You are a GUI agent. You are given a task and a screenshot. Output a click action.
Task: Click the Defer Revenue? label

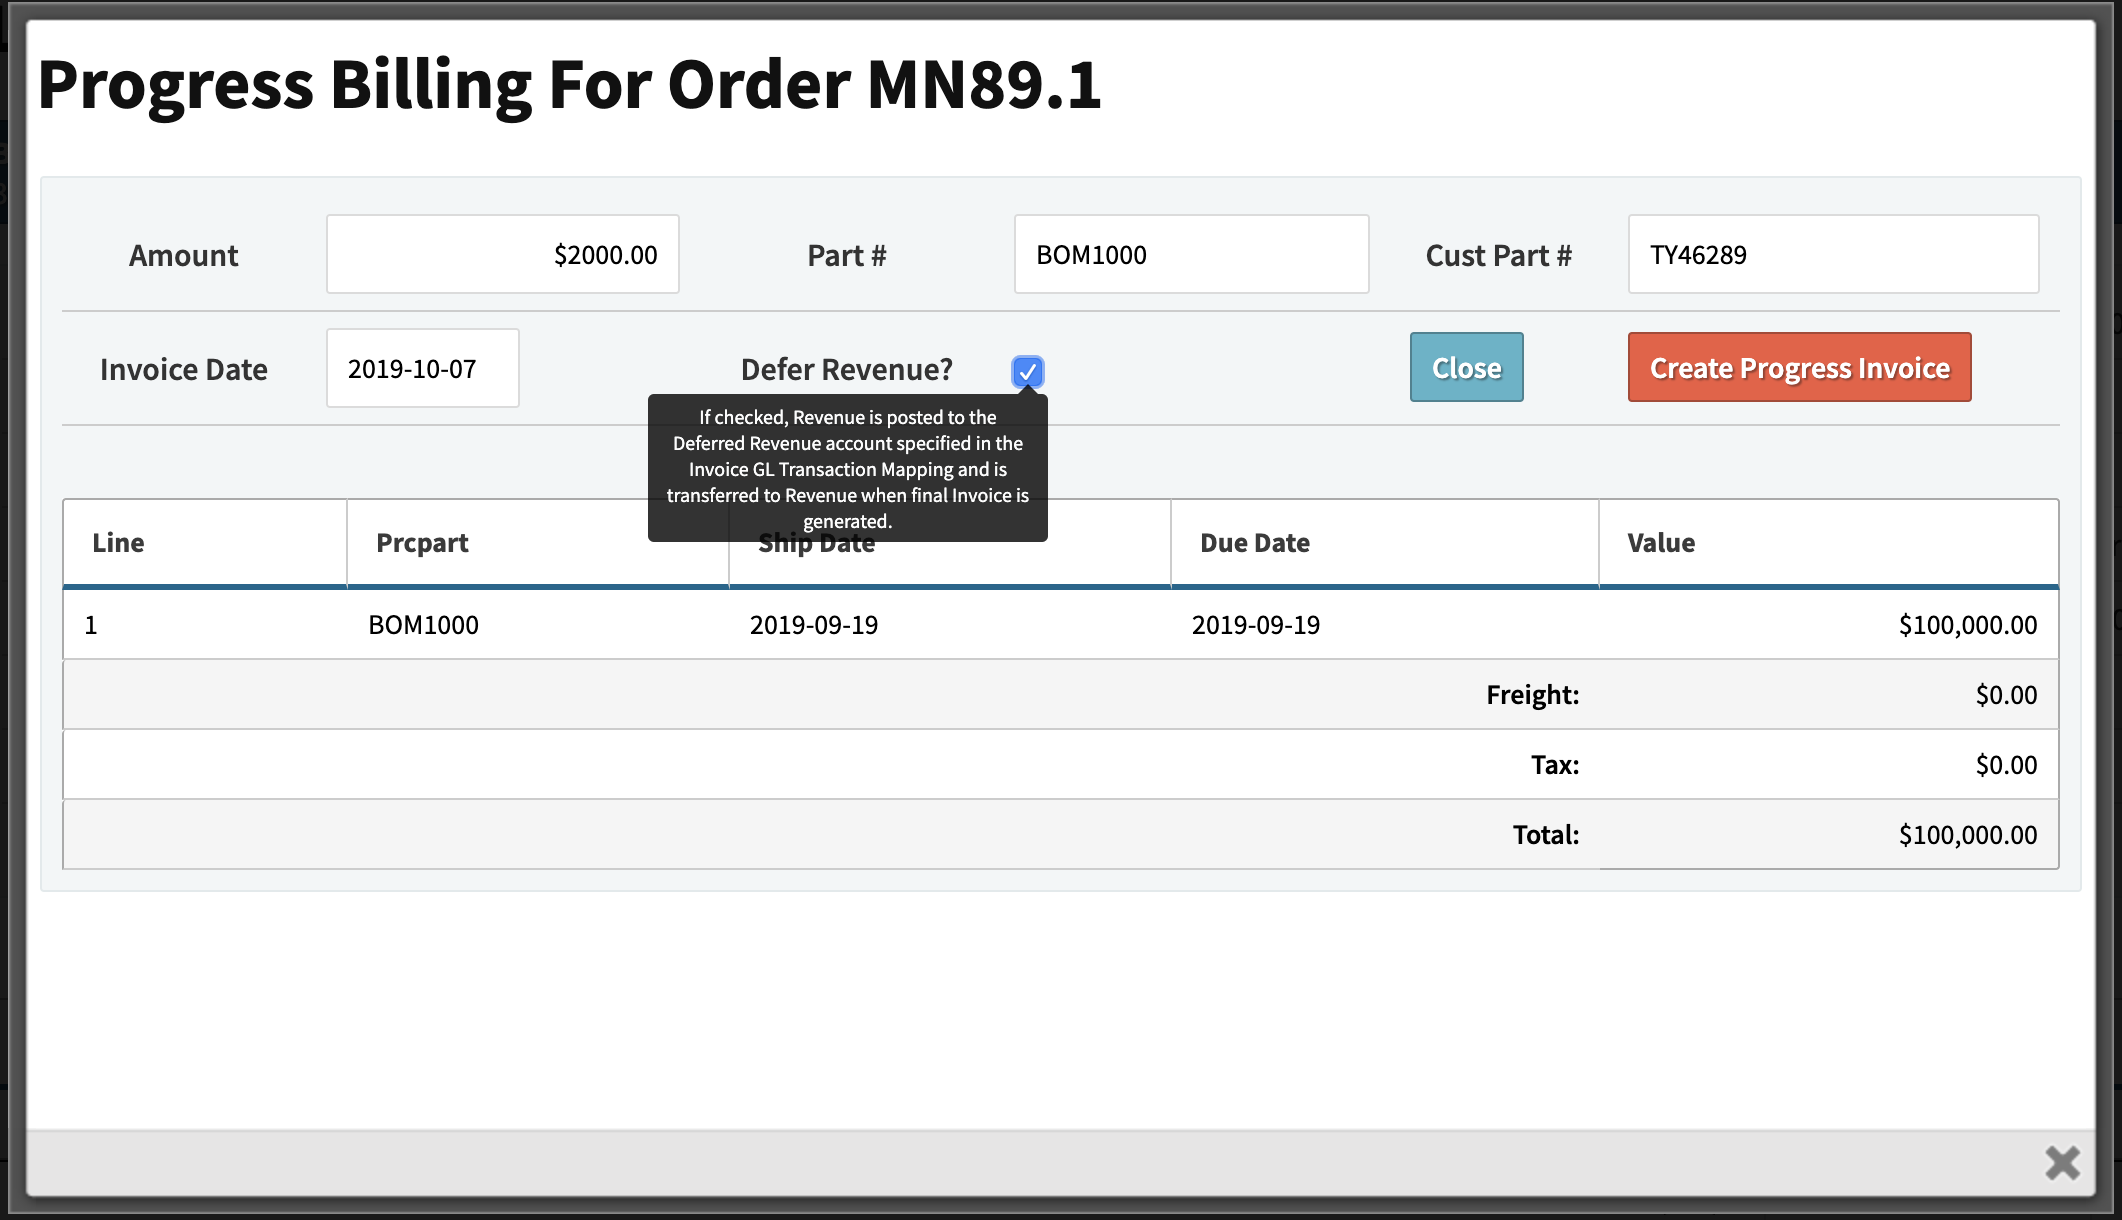tap(847, 370)
